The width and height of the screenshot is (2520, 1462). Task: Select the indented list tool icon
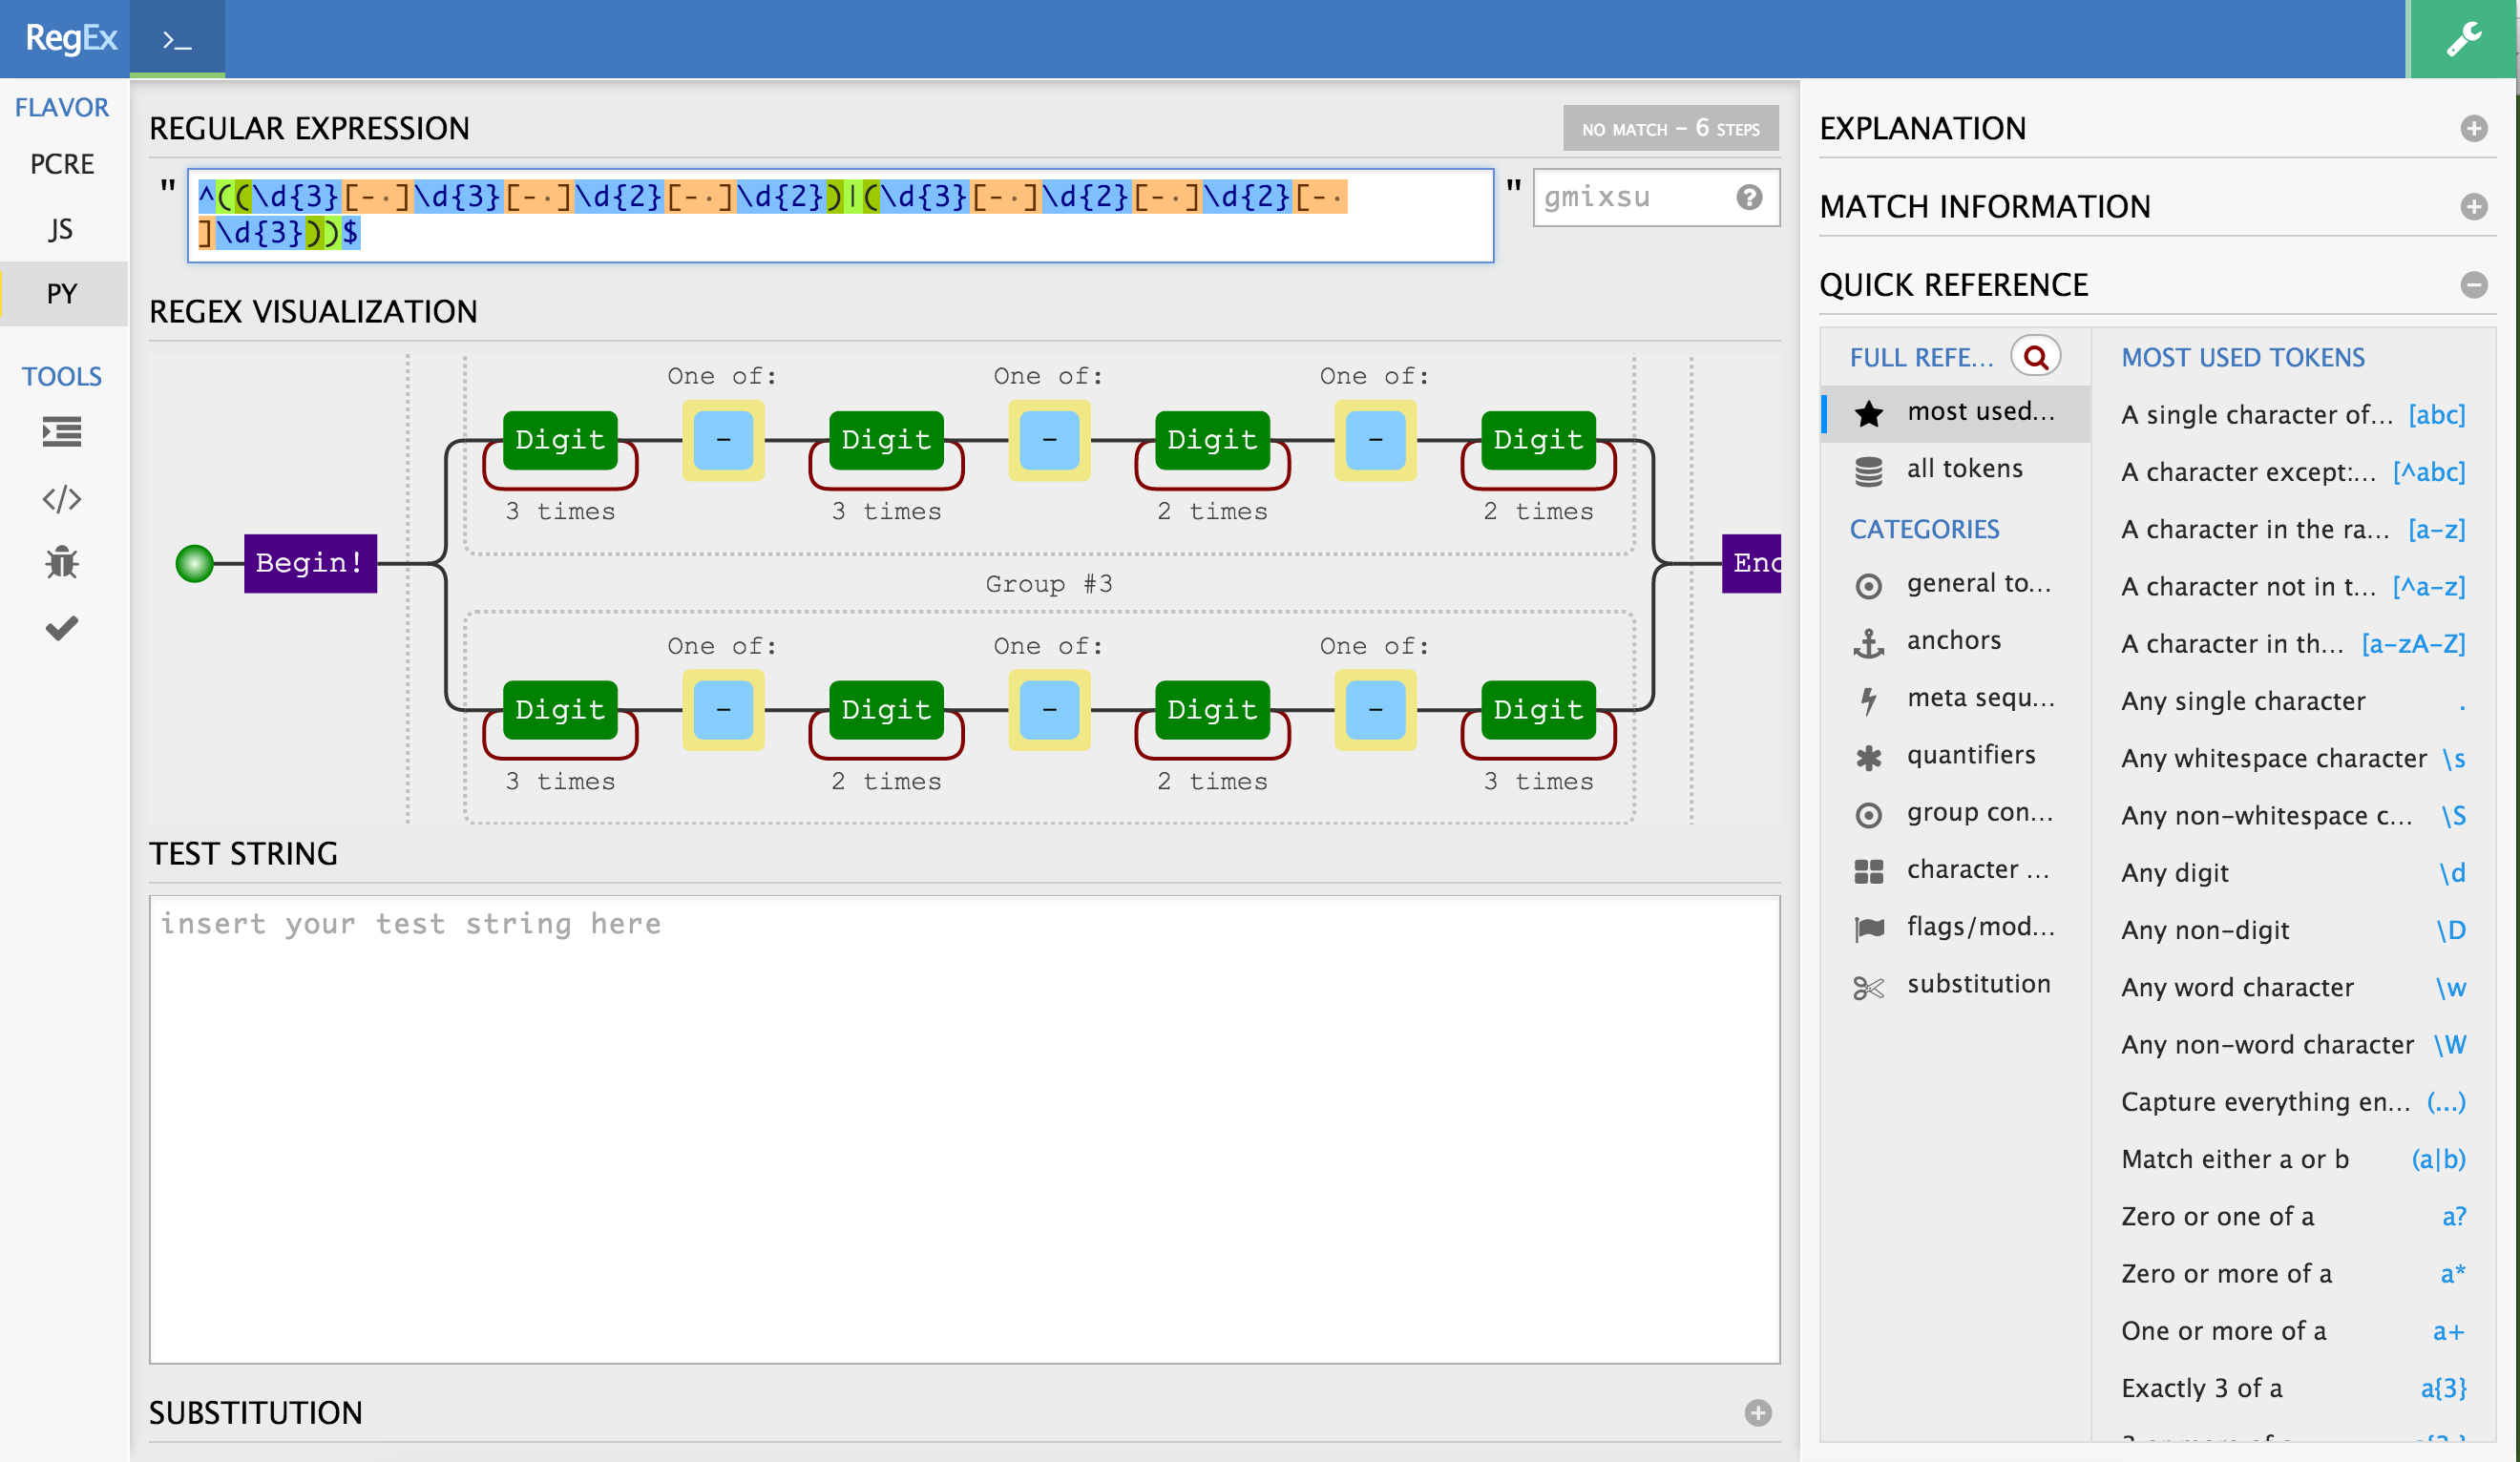pos(62,432)
